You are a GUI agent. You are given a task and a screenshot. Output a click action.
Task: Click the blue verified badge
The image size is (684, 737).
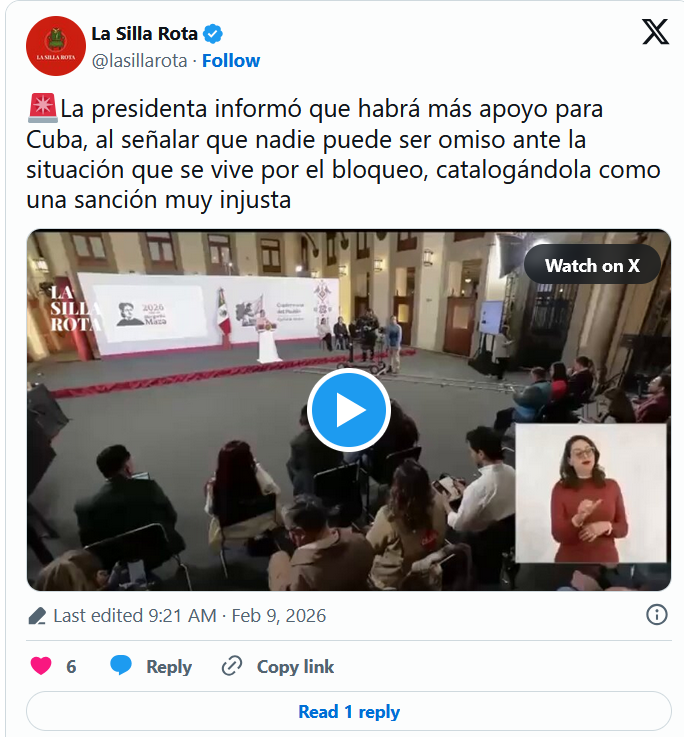coord(213,34)
